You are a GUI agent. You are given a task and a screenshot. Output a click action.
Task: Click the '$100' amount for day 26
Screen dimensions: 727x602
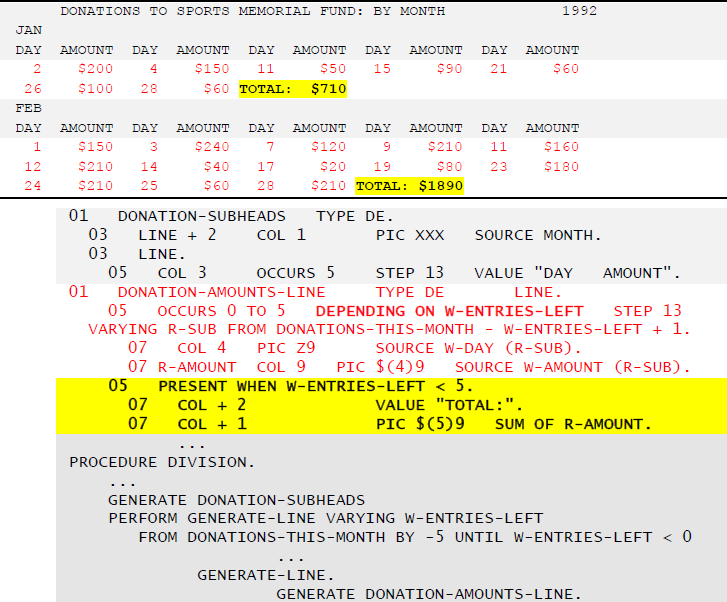[x=95, y=89]
